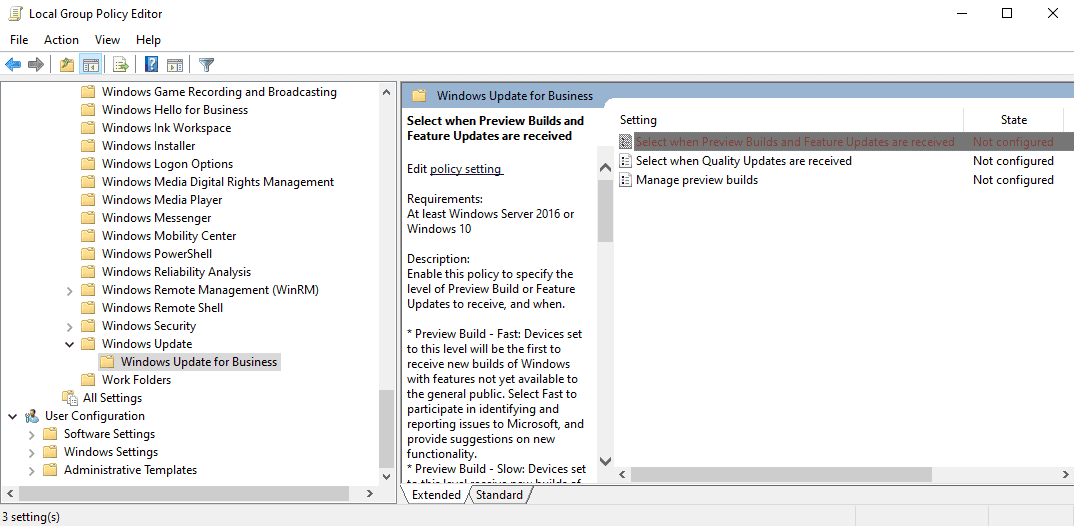1074x526 pixels.
Task: Select Windows Ink Workspace in tree
Action: click(166, 128)
